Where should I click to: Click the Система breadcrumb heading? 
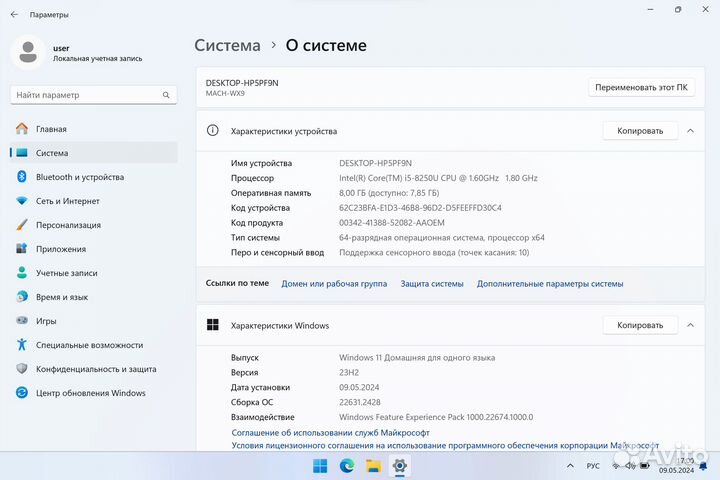click(227, 45)
